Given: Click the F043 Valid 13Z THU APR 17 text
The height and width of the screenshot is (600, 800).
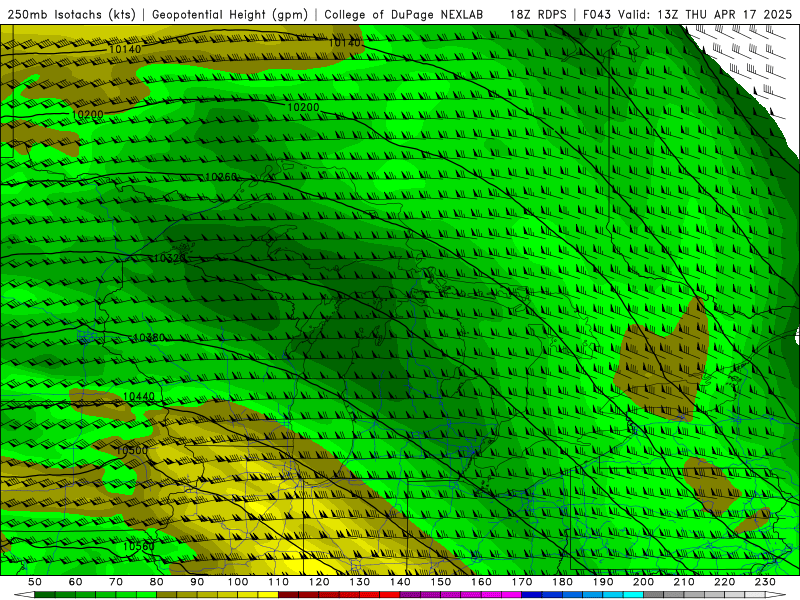Looking at the screenshot, I should click(687, 14).
